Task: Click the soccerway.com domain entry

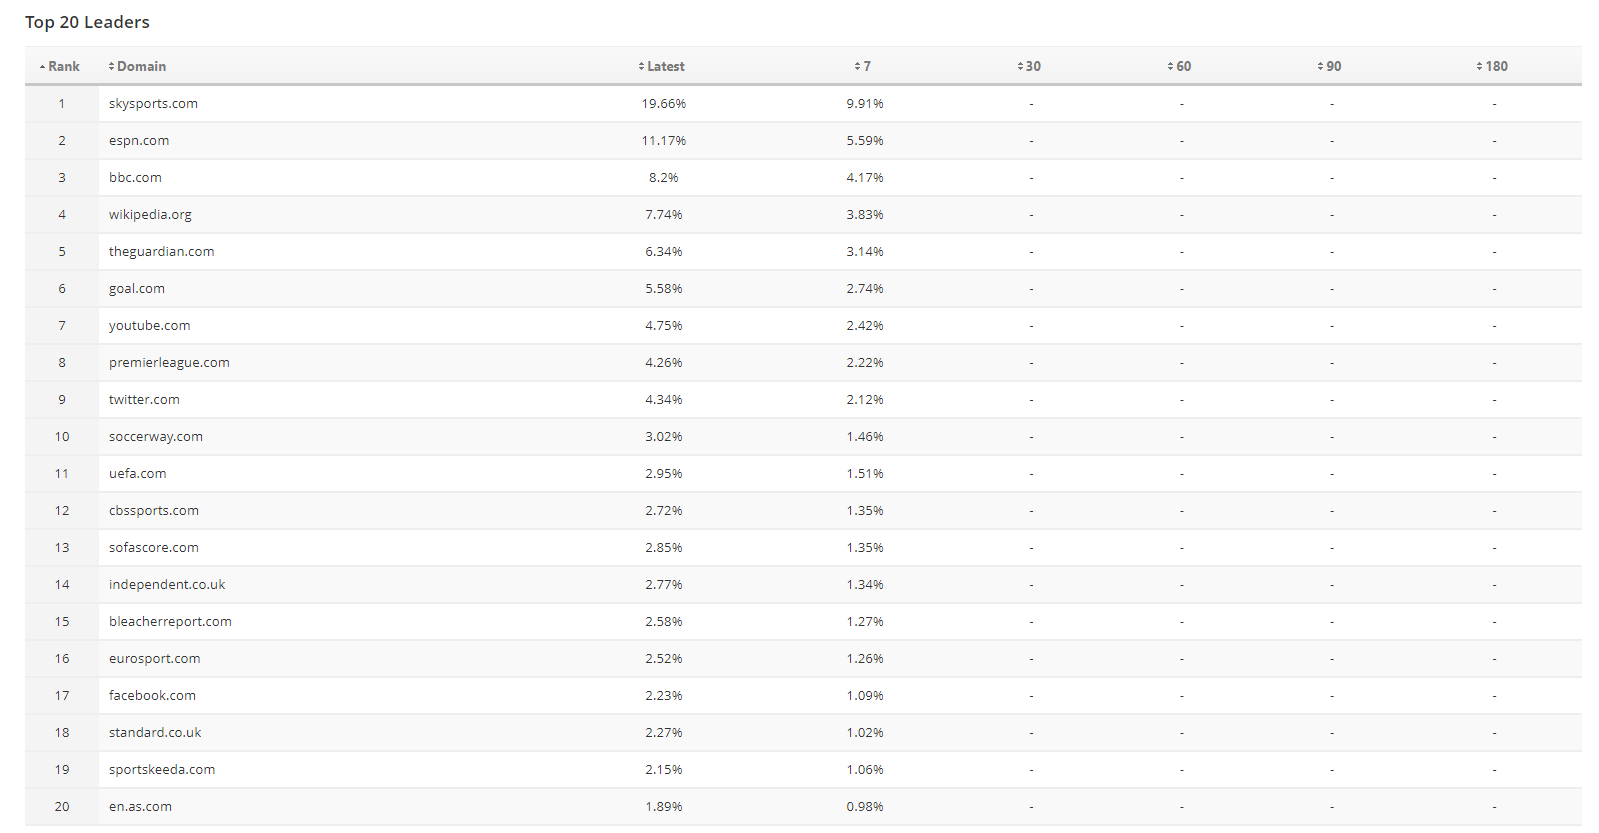Action: click(x=156, y=437)
